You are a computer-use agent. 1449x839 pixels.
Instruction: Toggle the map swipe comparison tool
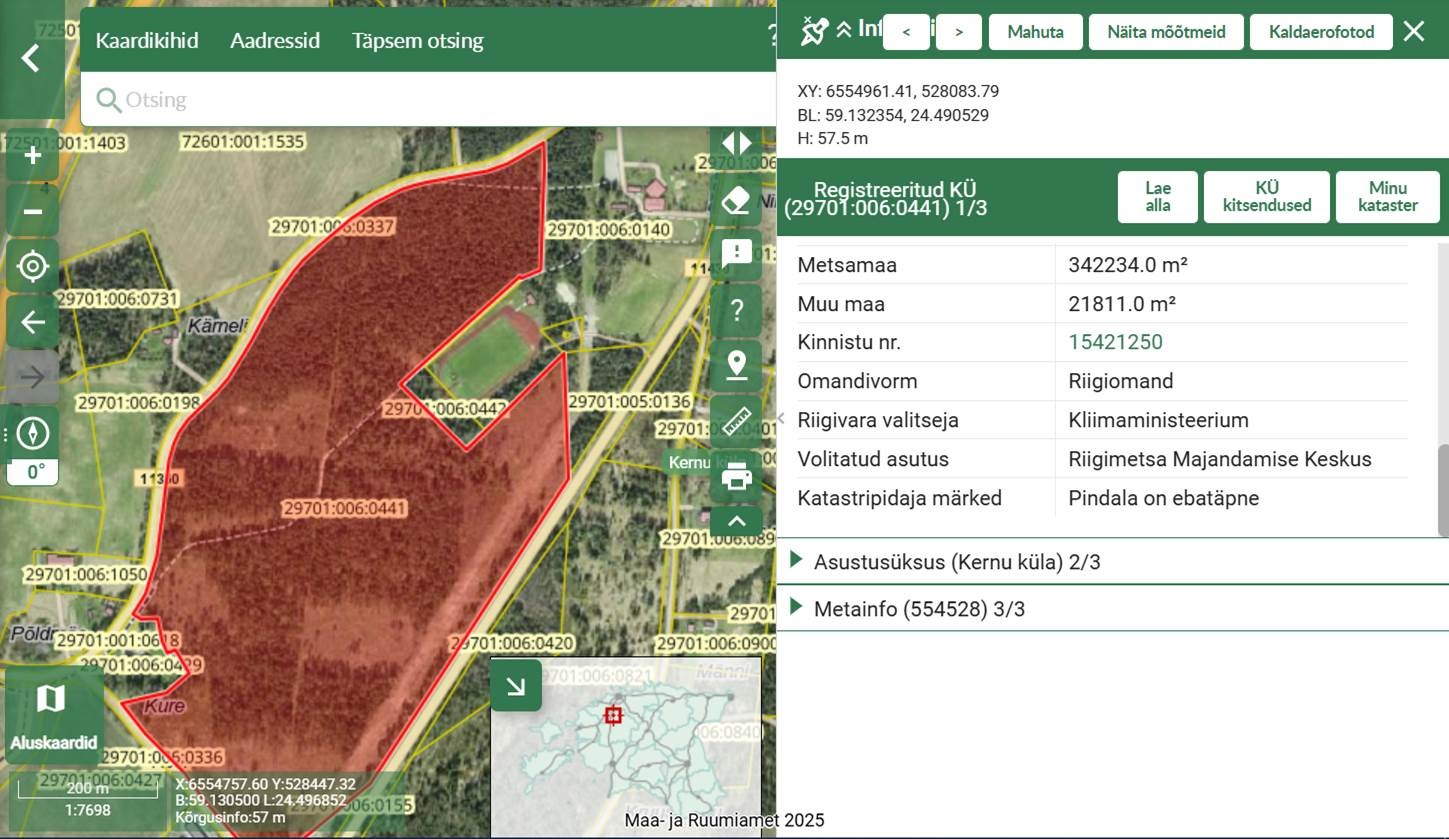click(737, 144)
